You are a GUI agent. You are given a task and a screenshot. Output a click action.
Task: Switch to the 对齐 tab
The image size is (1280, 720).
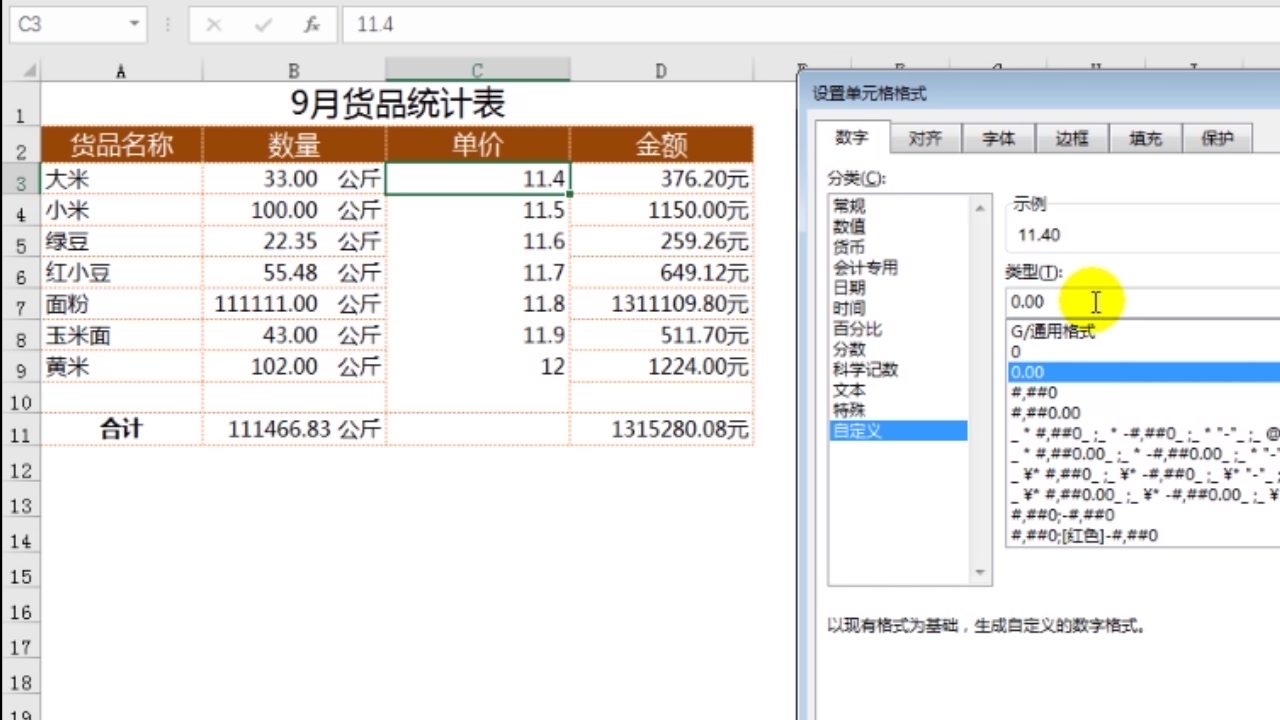click(x=925, y=138)
